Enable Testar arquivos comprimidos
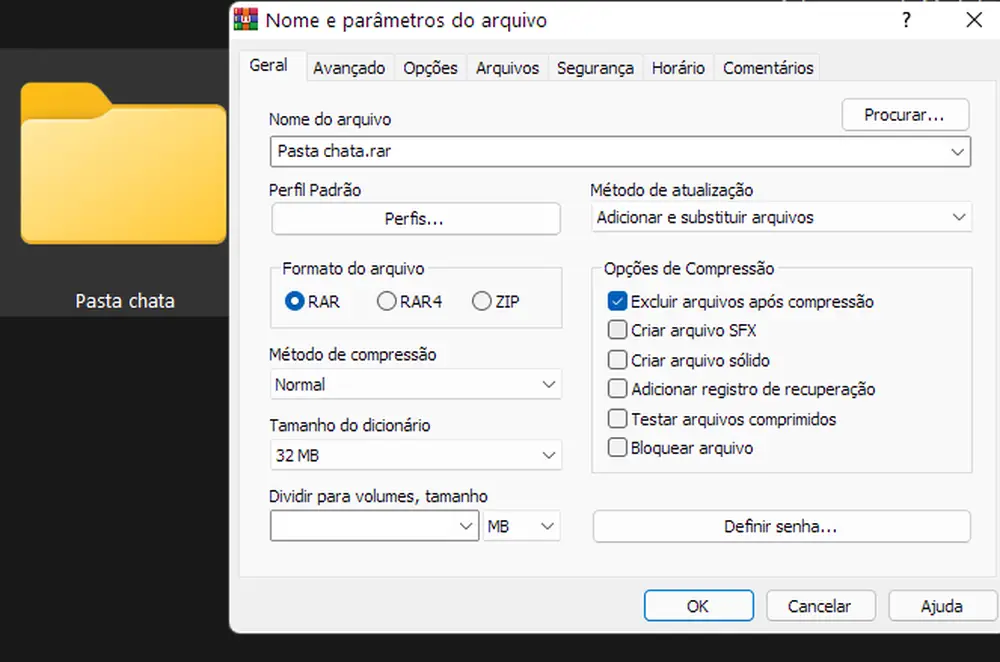 pyautogui.click(x=617, y=419)
